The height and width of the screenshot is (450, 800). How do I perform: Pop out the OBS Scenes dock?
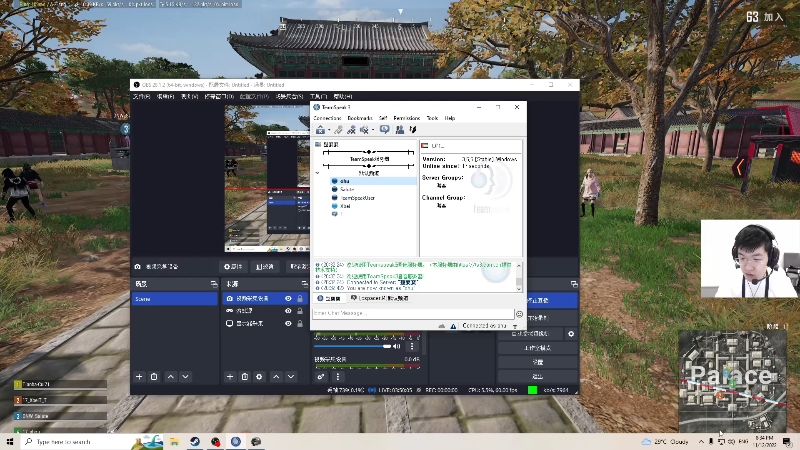[x=214, y=284]
